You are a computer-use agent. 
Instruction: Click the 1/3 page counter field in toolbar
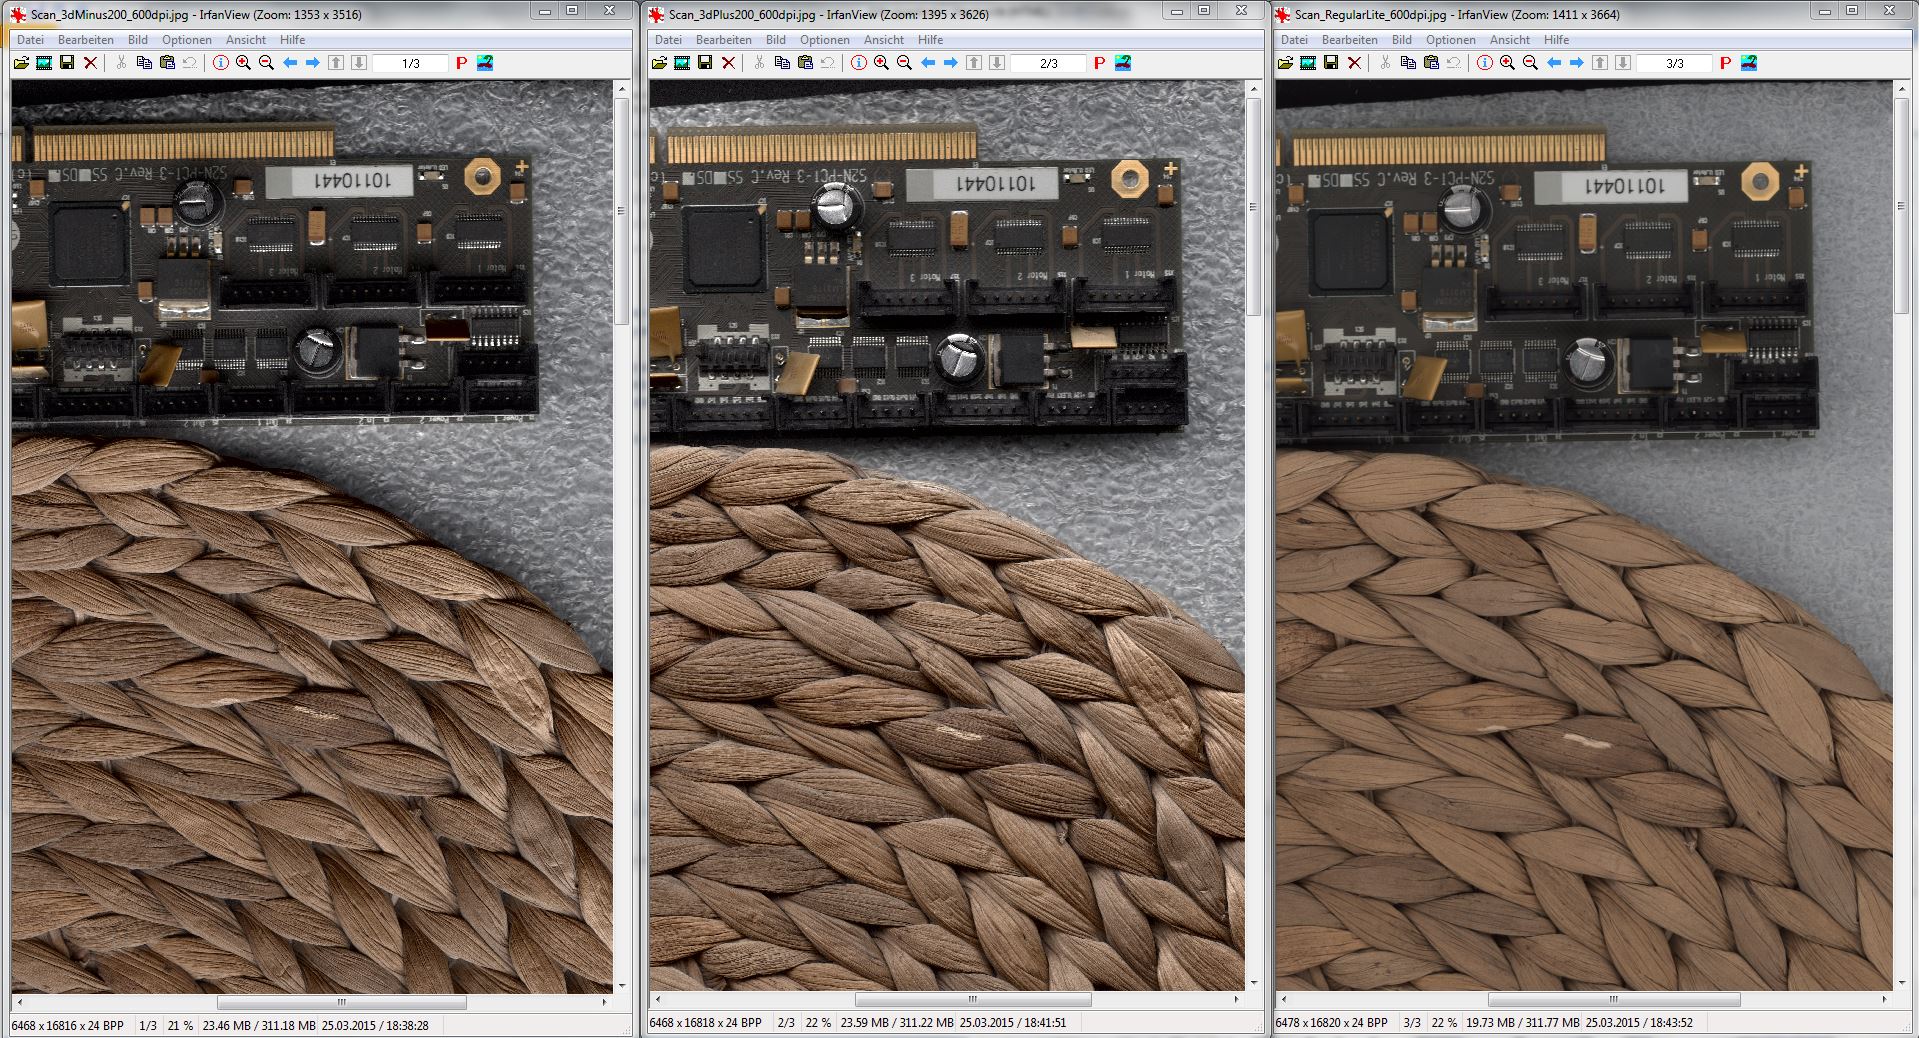coord(410,63)
